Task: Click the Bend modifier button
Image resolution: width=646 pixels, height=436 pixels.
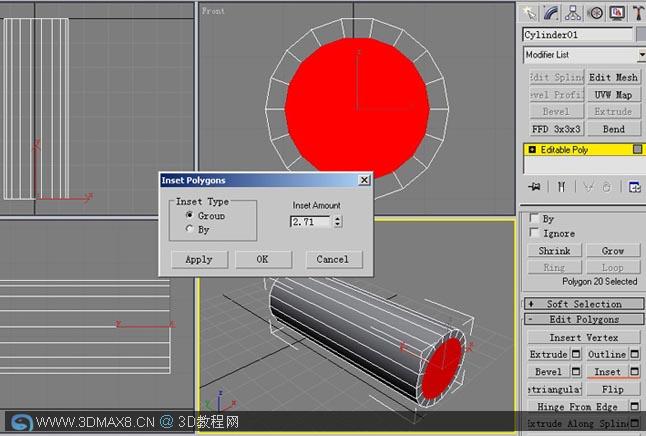Action: (613, 129)
